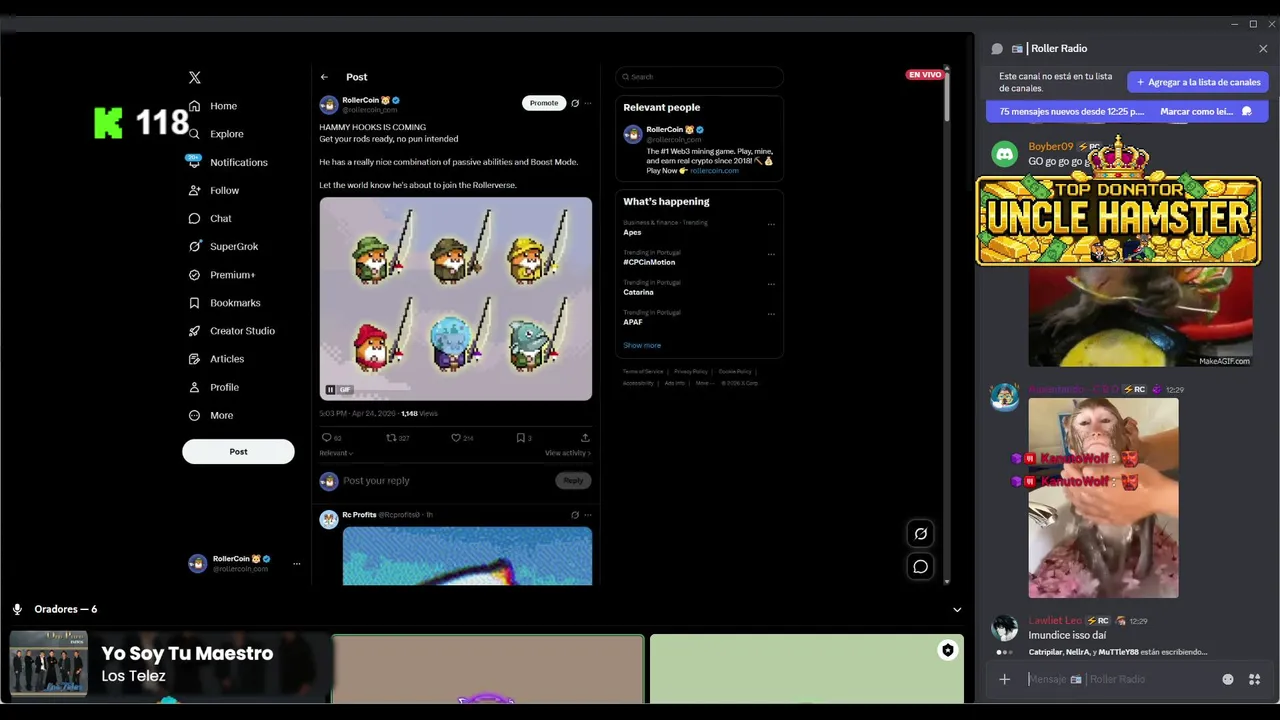
Task: Click floating chat messages button
Action: 921,567
